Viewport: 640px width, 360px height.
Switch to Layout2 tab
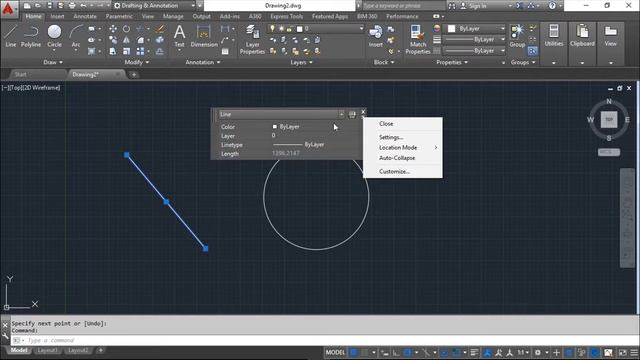point(78,350)
